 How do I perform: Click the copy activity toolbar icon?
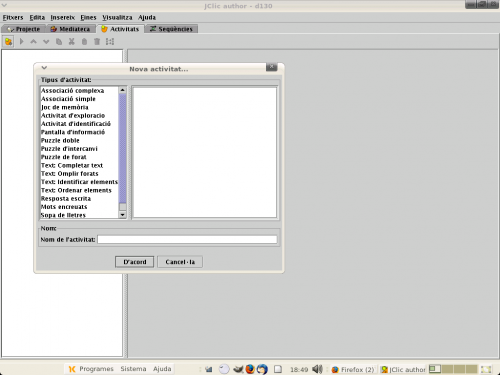pyautogui.click(x=59, y=42)
